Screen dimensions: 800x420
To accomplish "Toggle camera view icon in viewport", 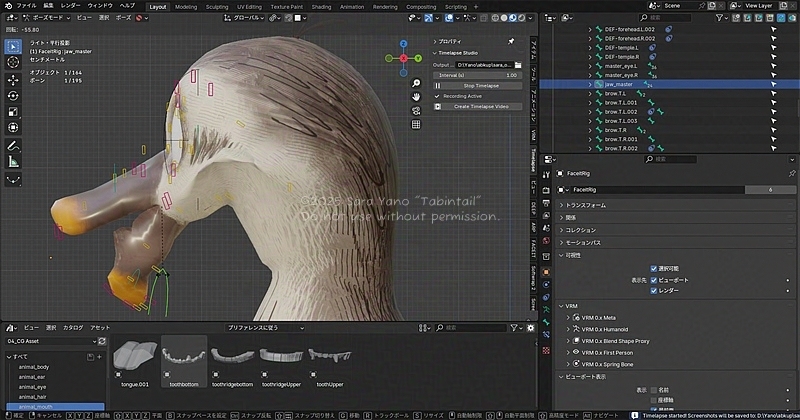I will [417, 111].
